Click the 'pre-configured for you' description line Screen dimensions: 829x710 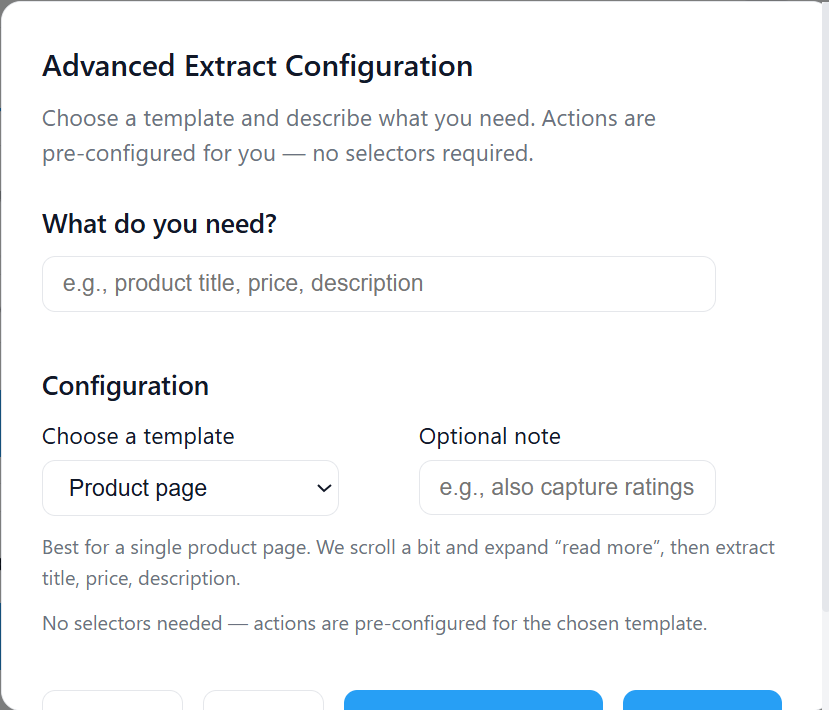tap(288, 153)
